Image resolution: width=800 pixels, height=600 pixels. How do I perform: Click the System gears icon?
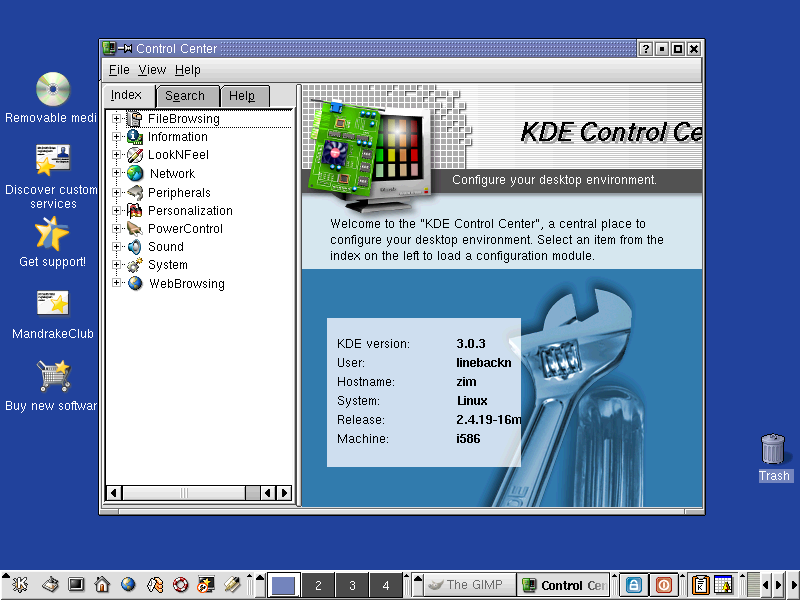(x=135, y=265)
